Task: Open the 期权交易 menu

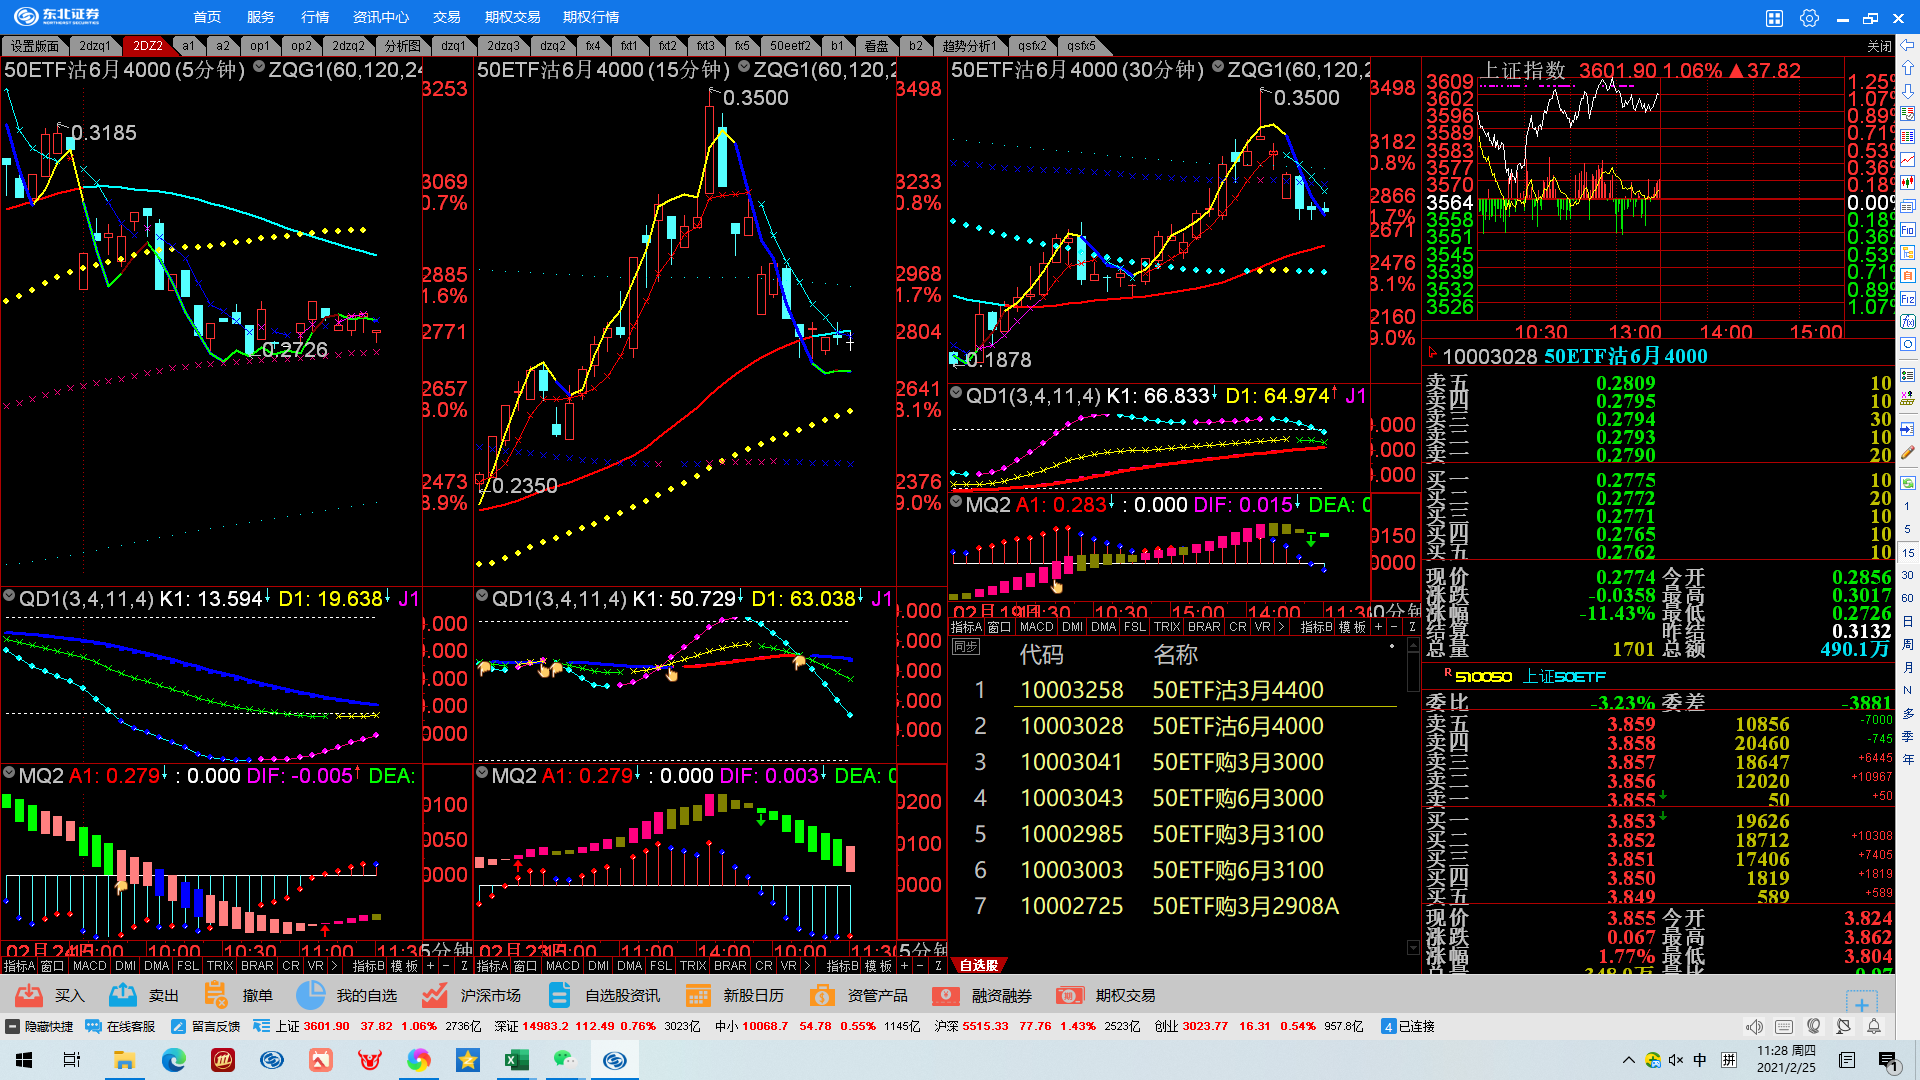Action: (x=512, y=17)
